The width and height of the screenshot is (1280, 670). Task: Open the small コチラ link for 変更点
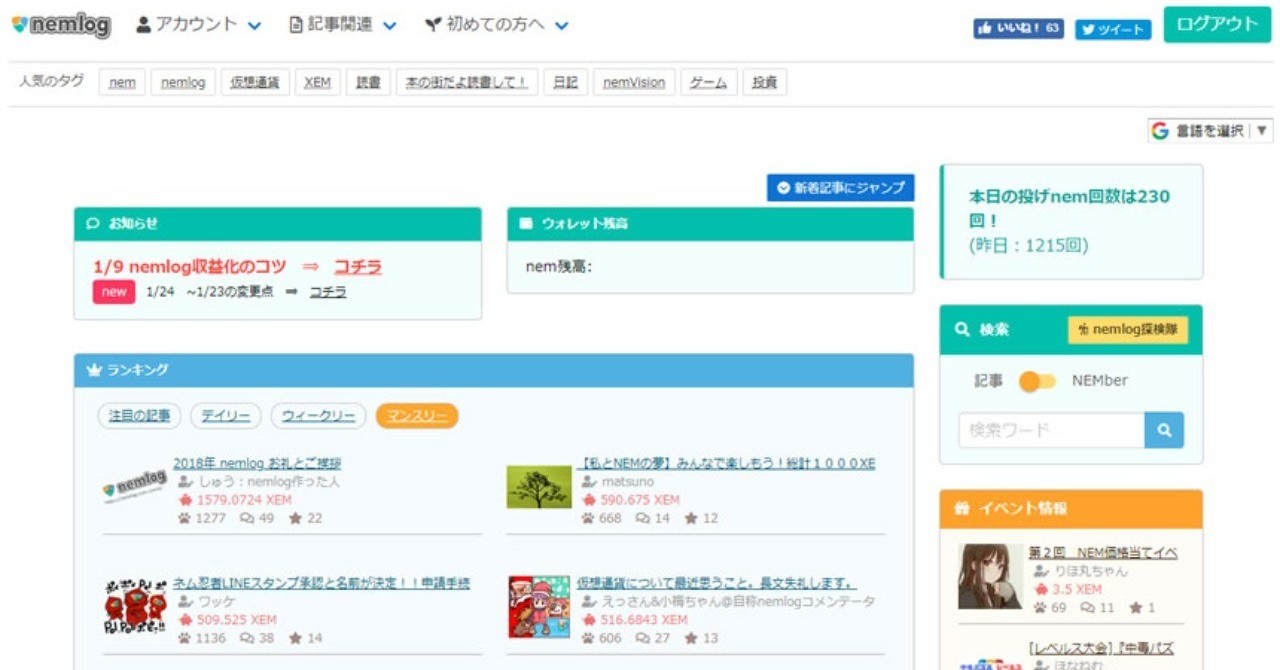pyautogui.click(x=328, y=292)
